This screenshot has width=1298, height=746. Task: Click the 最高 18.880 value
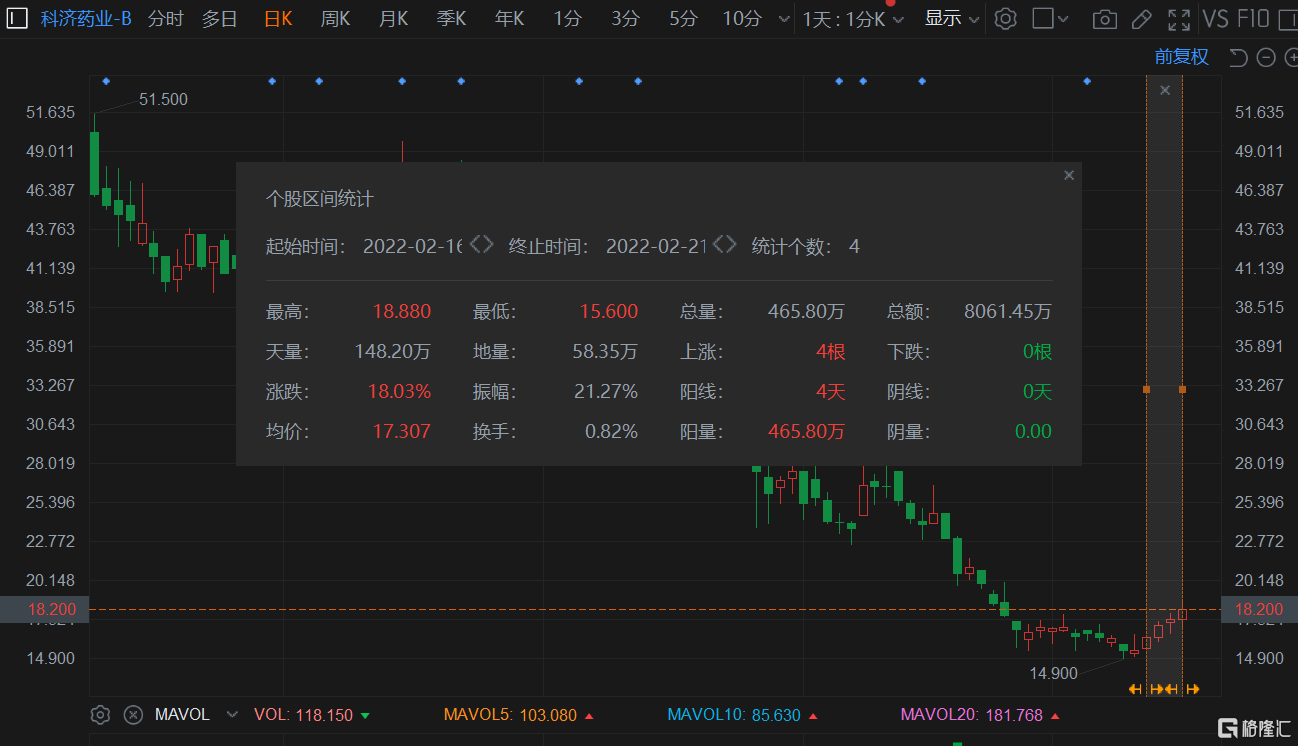click(402, 311)
